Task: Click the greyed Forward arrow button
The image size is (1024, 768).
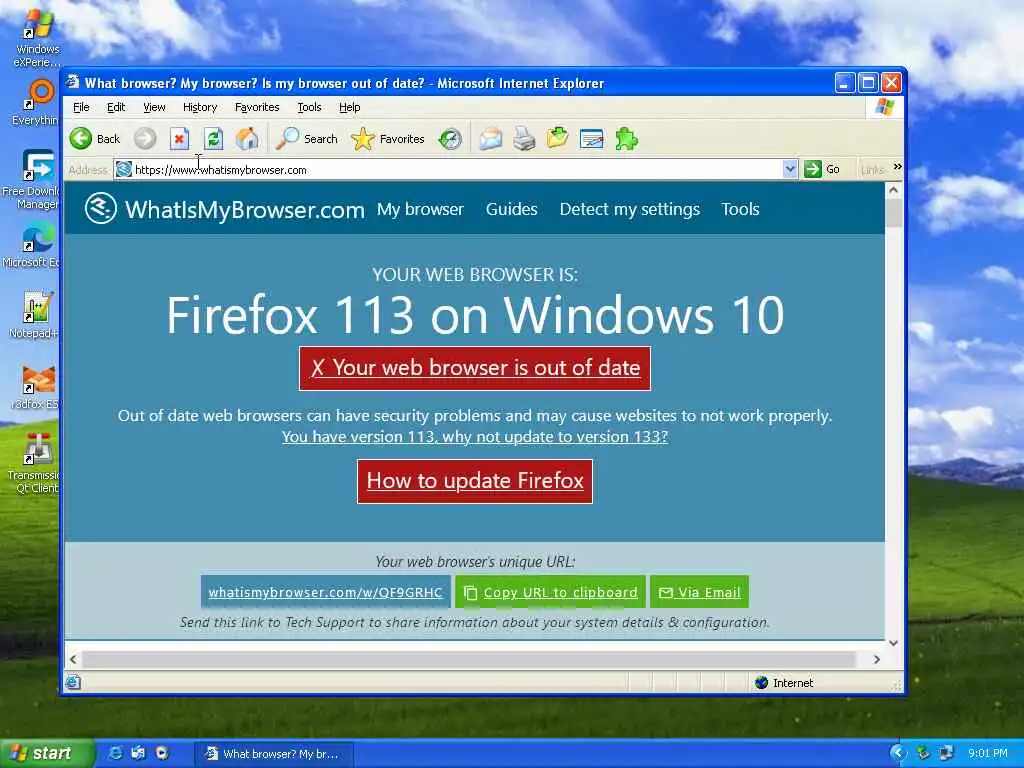Action: (145, 138)
